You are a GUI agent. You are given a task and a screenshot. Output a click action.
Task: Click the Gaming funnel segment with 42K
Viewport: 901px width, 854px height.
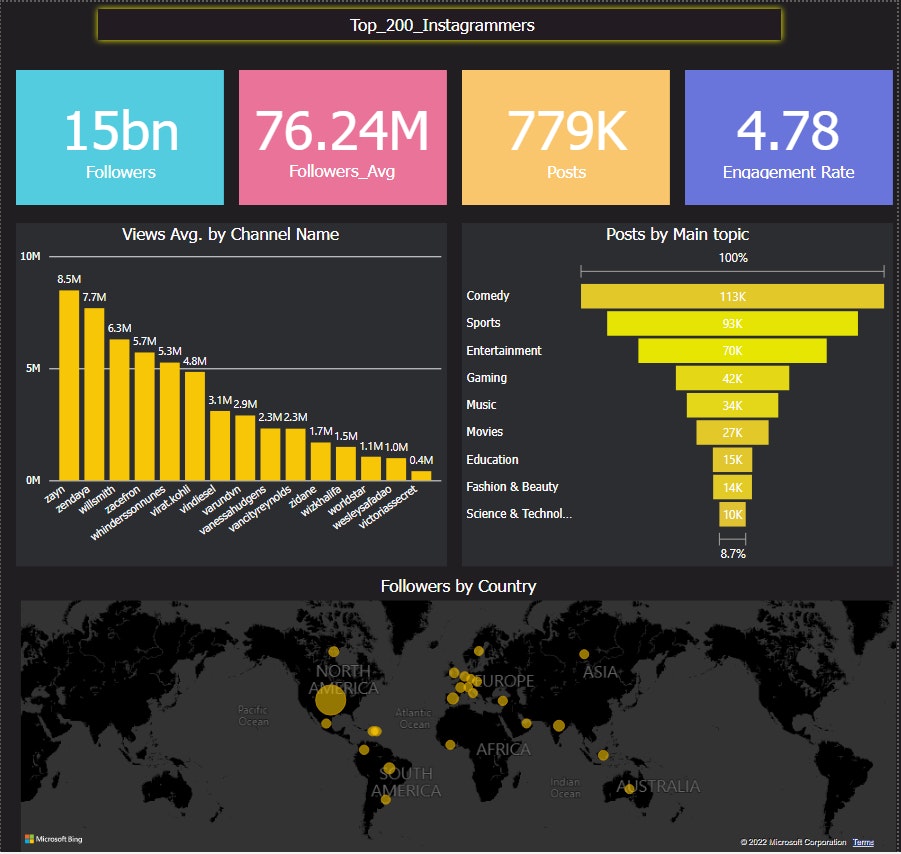(732, 378)
